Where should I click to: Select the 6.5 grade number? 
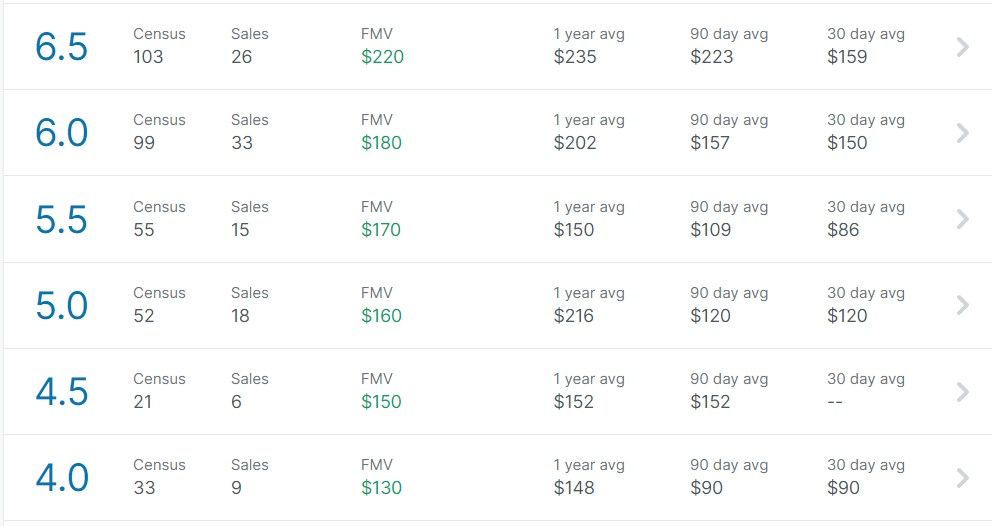[61, 47]
